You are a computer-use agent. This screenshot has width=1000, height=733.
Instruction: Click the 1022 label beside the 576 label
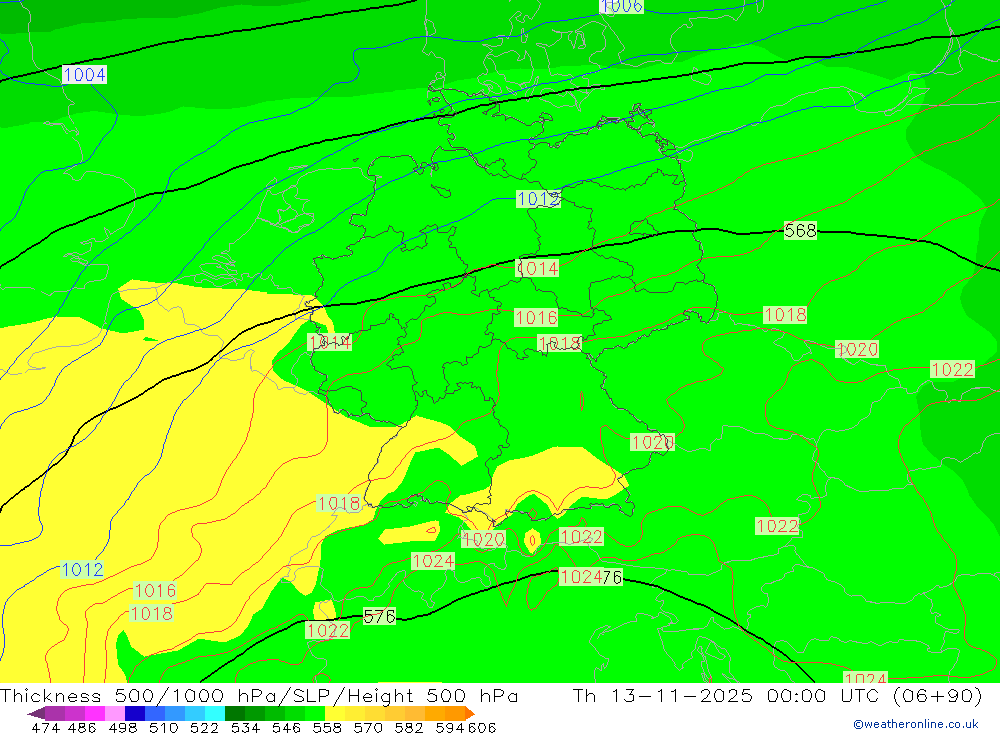(328, 630)
